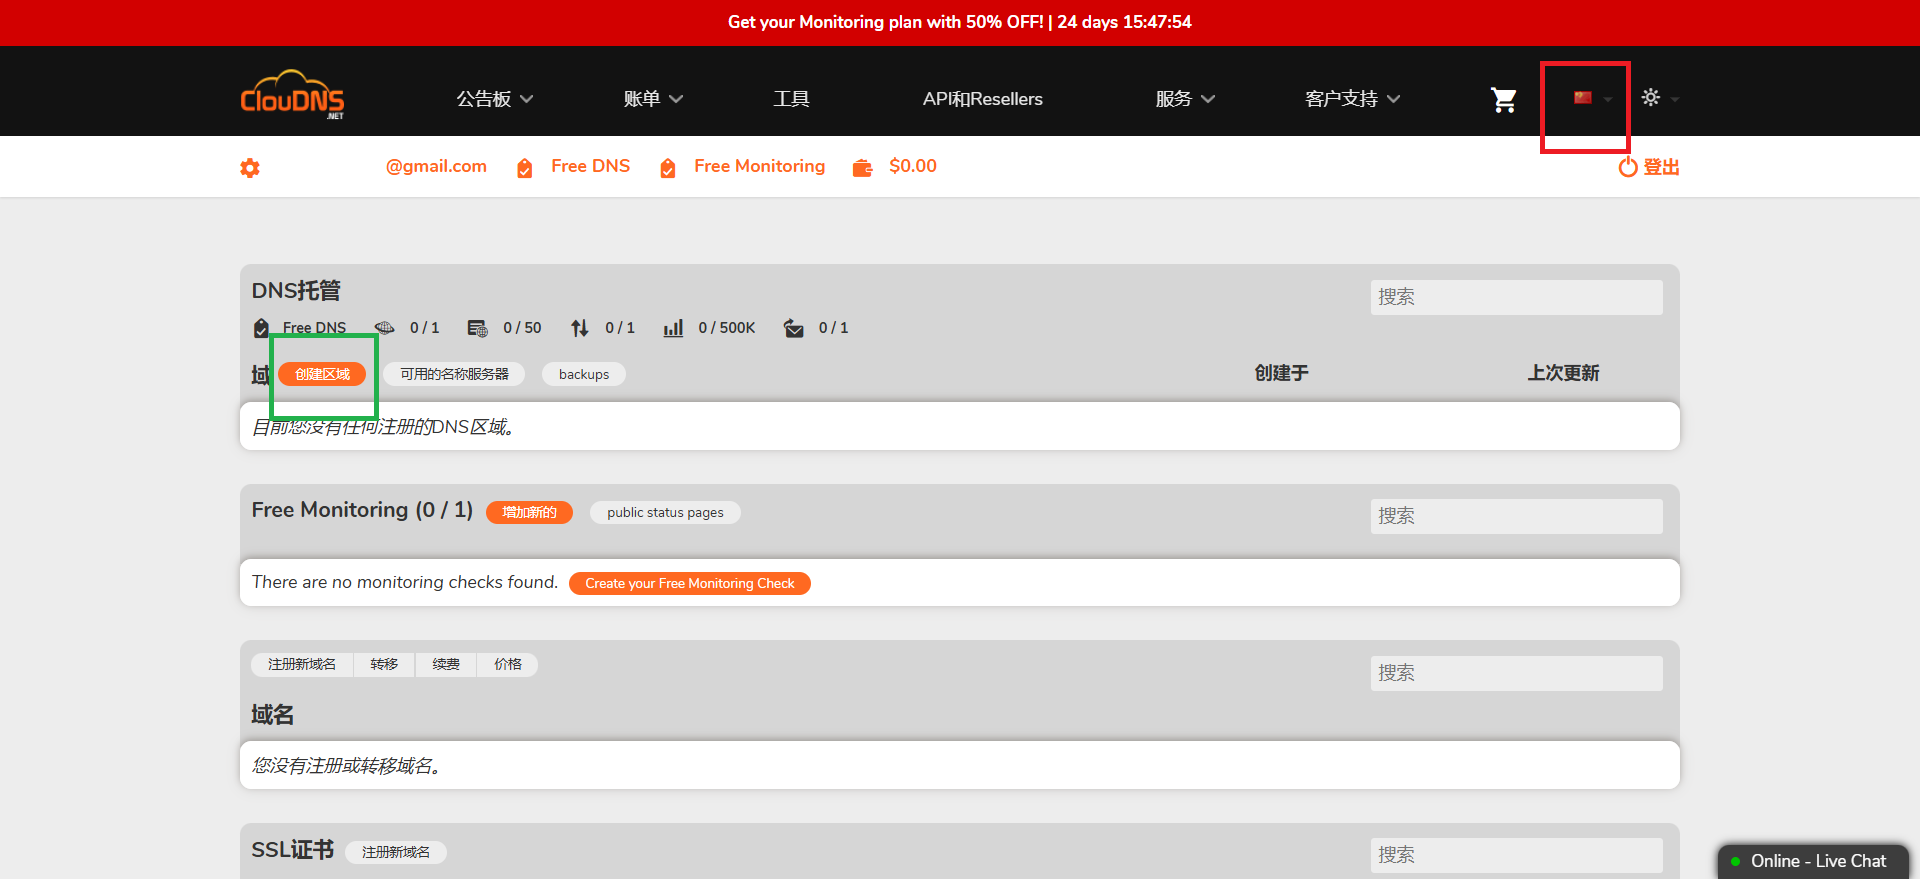Select the 转移 domain tab
The height and width of the screenshot is (879, 1920).
click(x=384, y=664)
